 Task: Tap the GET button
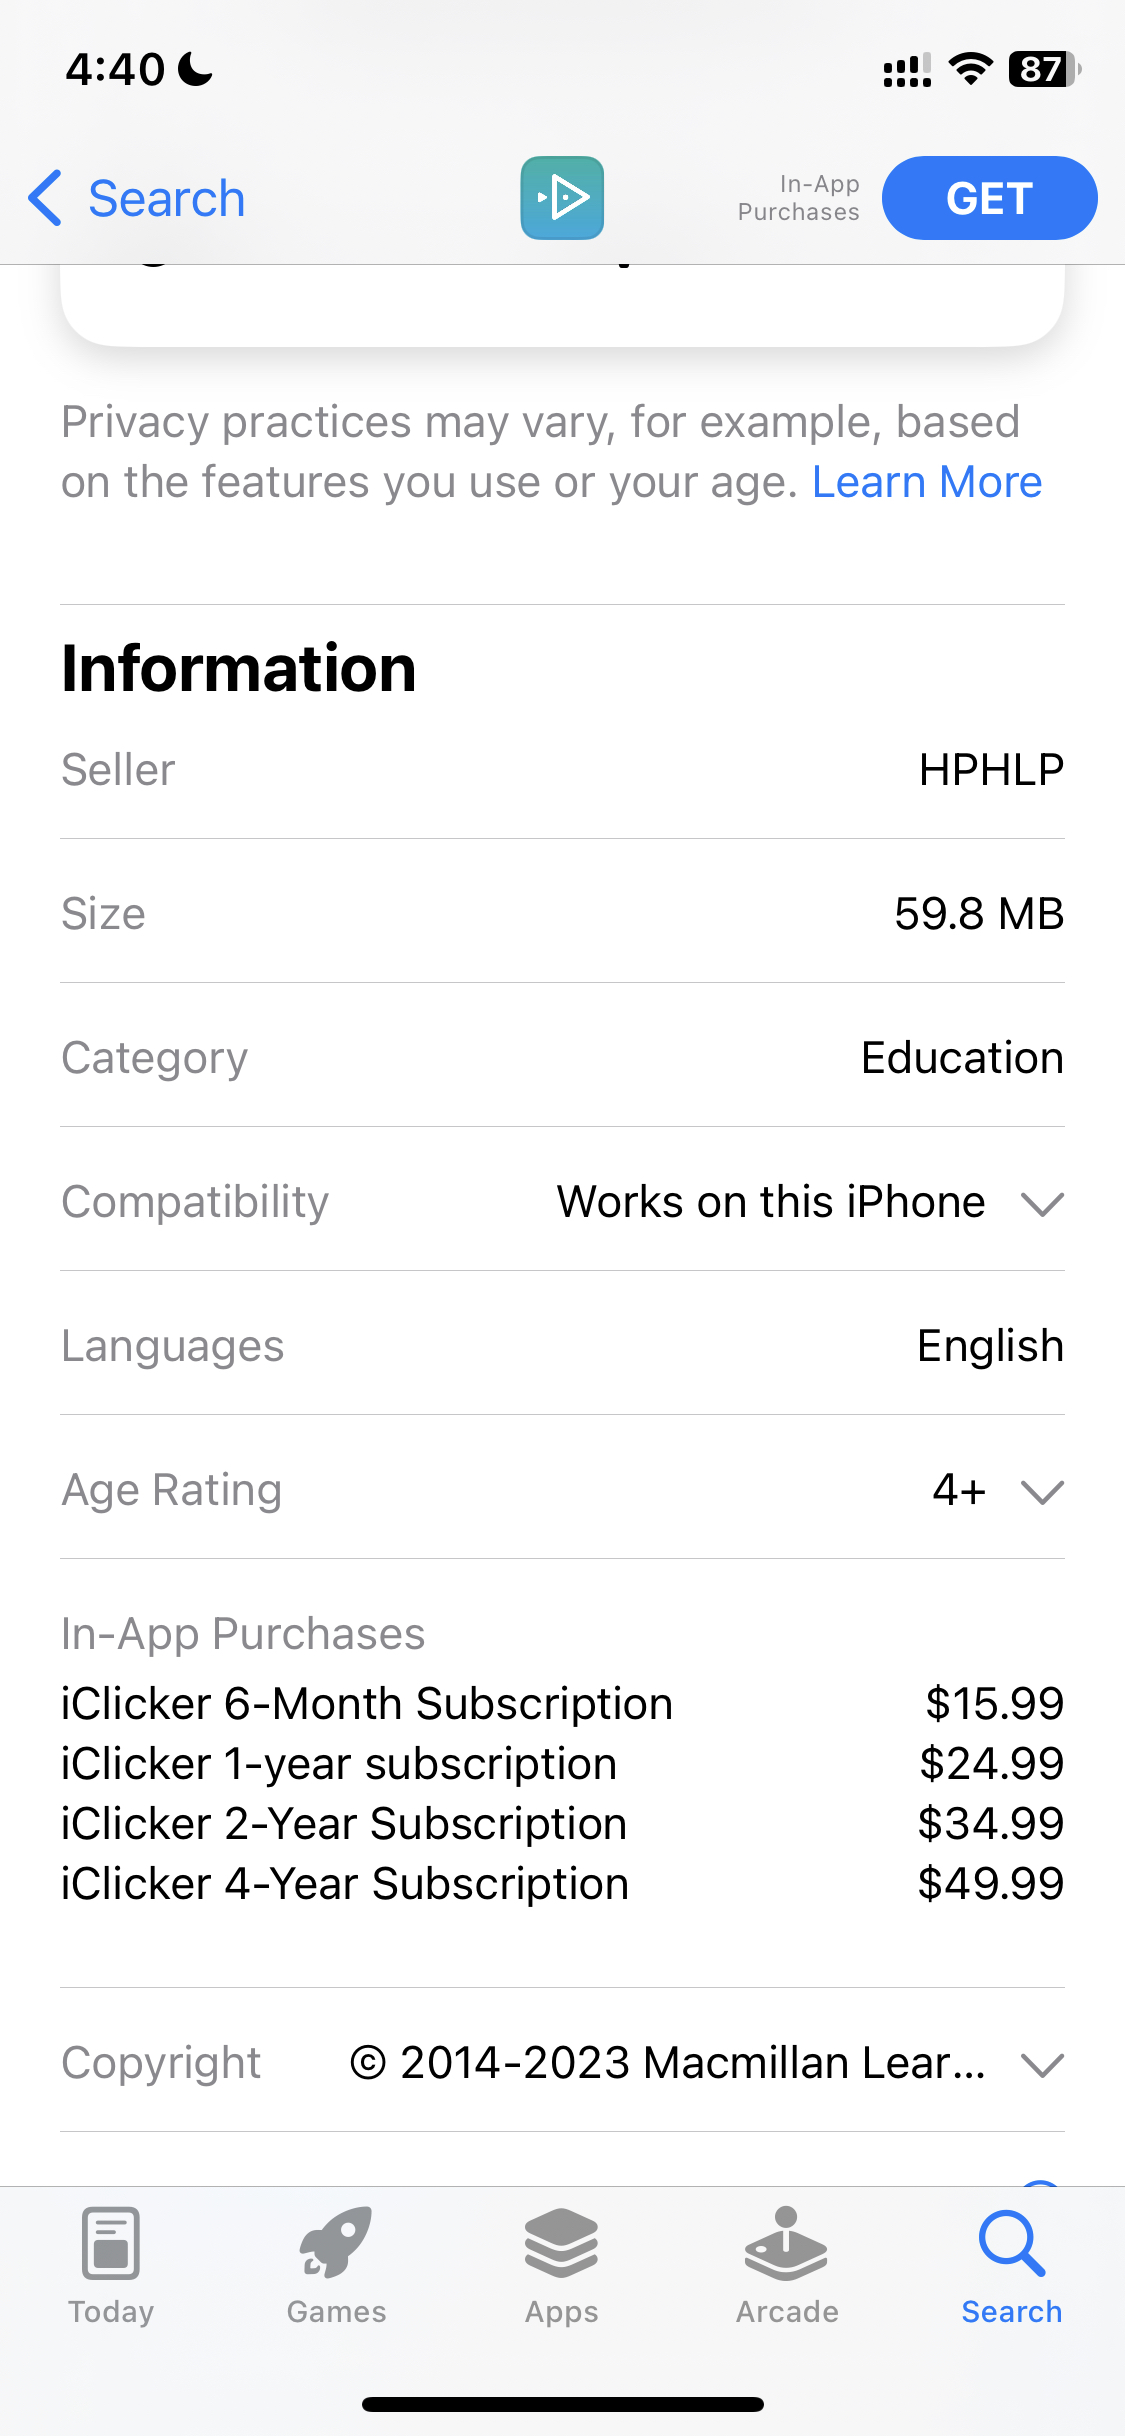(x=989, y=198)
